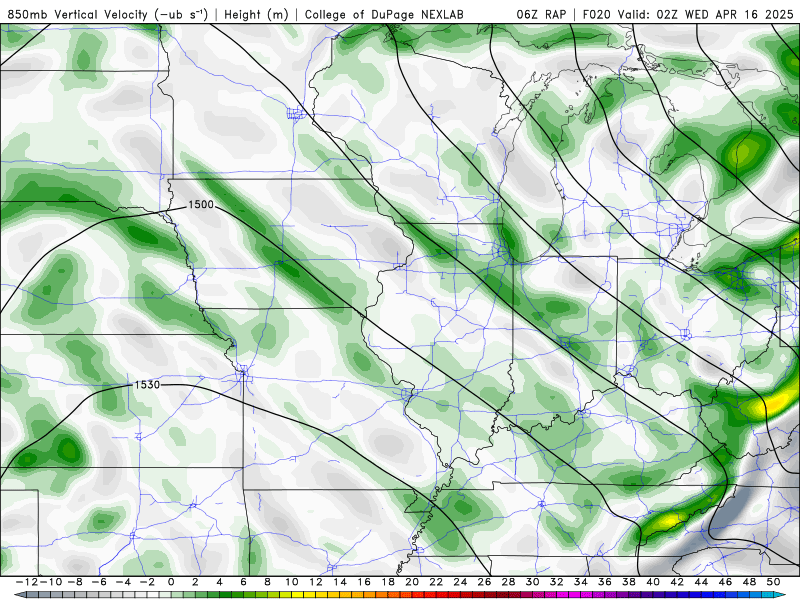Screen dimensions: 800x600
Task: Click the -10 value on color scale
Action: pos(49,582)
